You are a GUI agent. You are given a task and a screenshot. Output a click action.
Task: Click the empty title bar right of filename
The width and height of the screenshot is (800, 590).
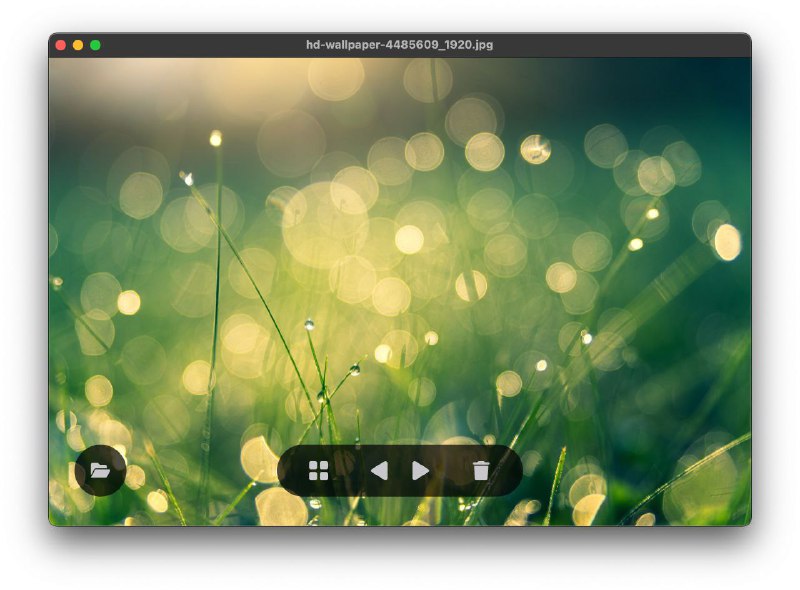coord(620,45)
